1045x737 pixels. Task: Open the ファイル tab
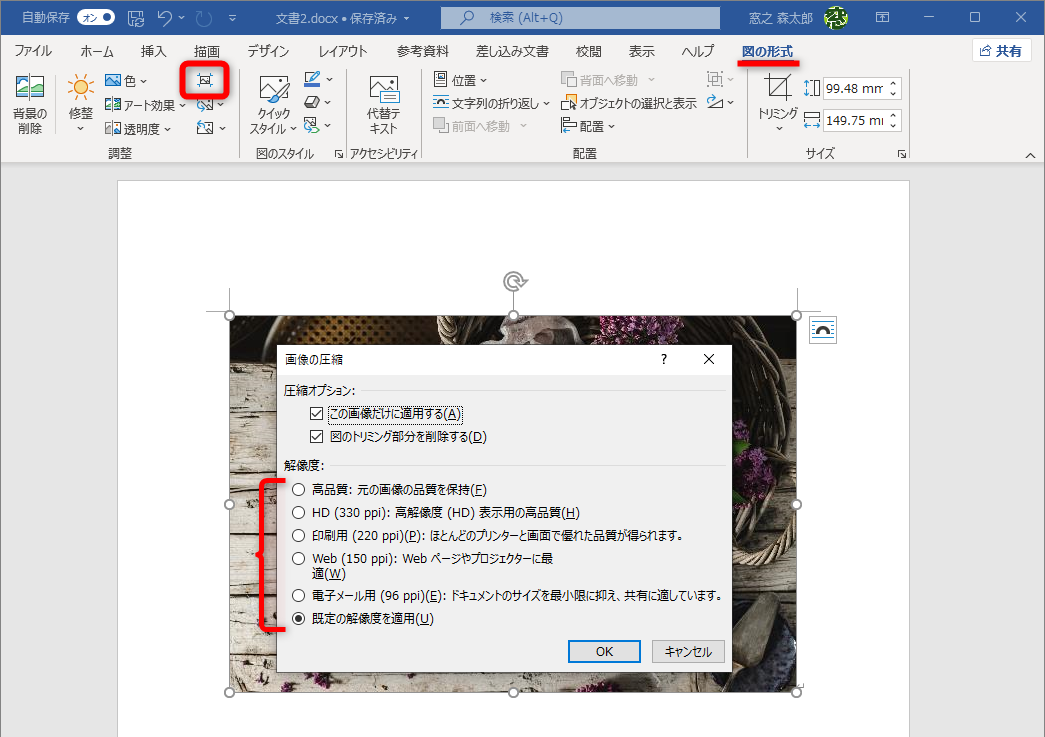click(x=33, y=51)
